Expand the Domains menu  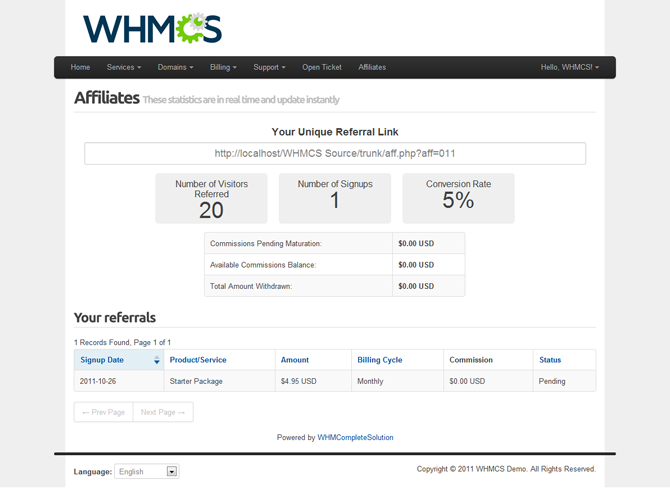[x=175, y=67]
